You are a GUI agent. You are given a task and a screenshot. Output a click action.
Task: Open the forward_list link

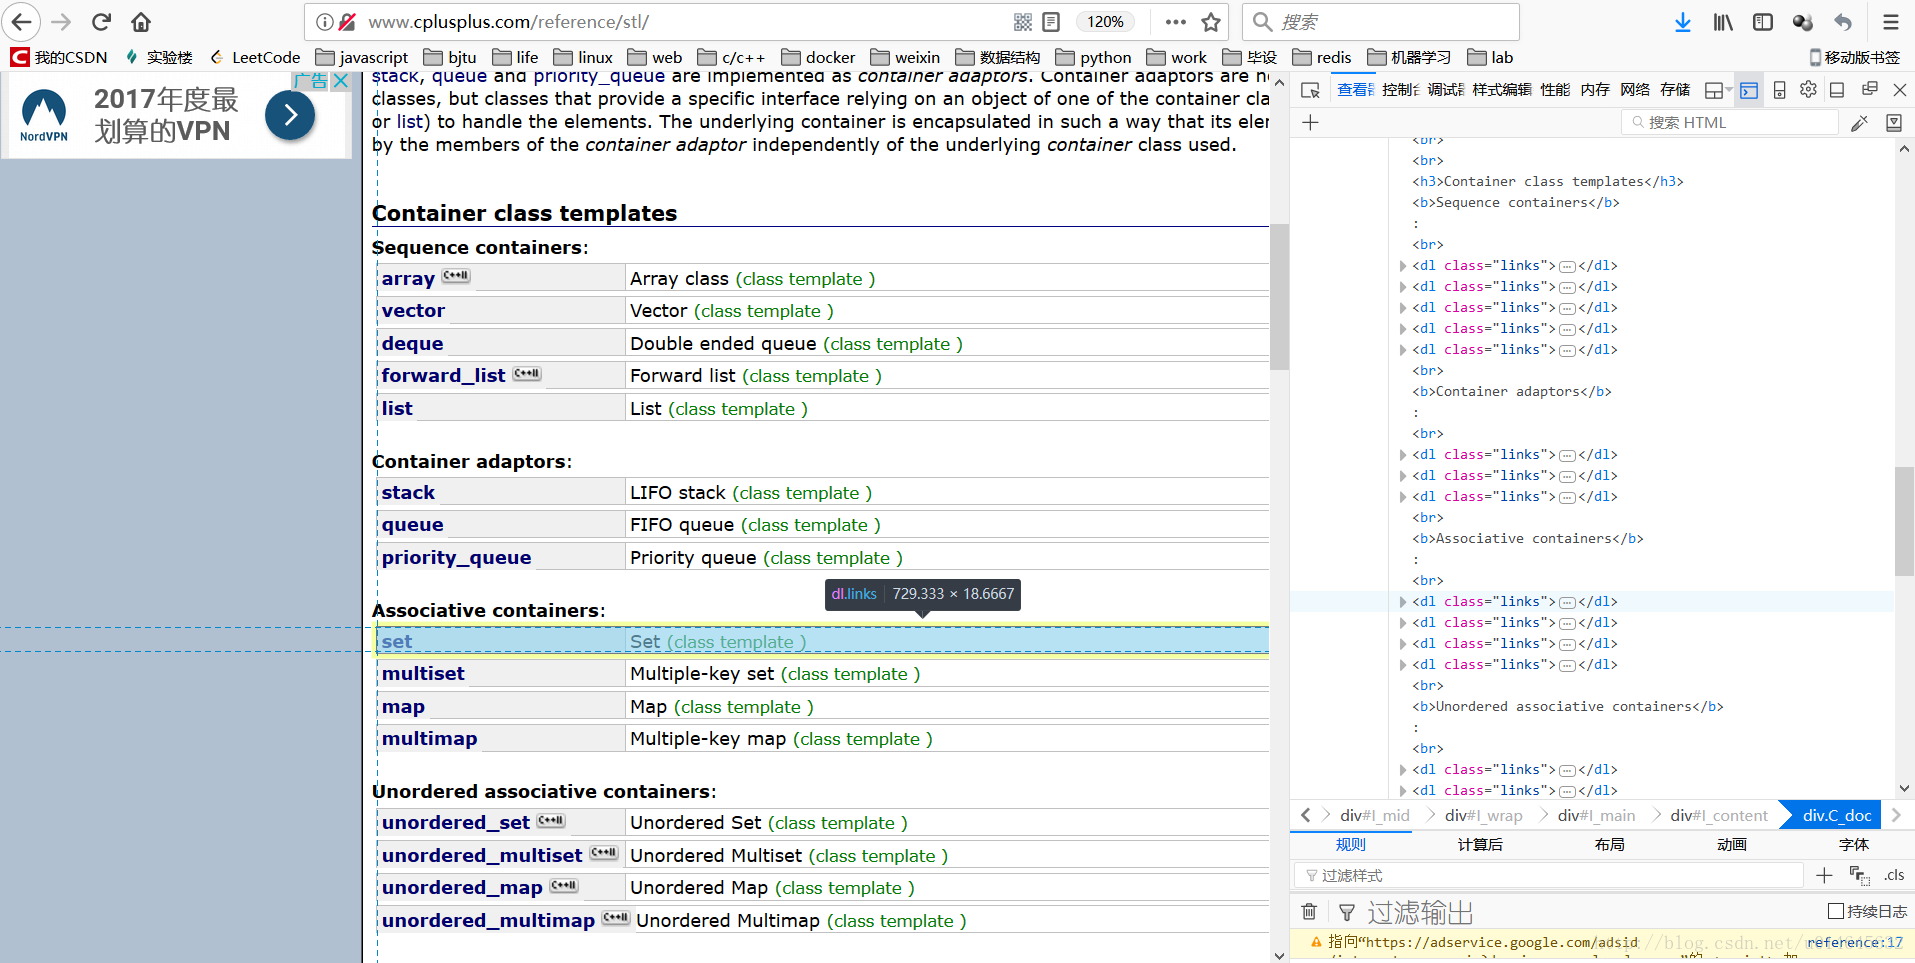(x=443, y=376)
